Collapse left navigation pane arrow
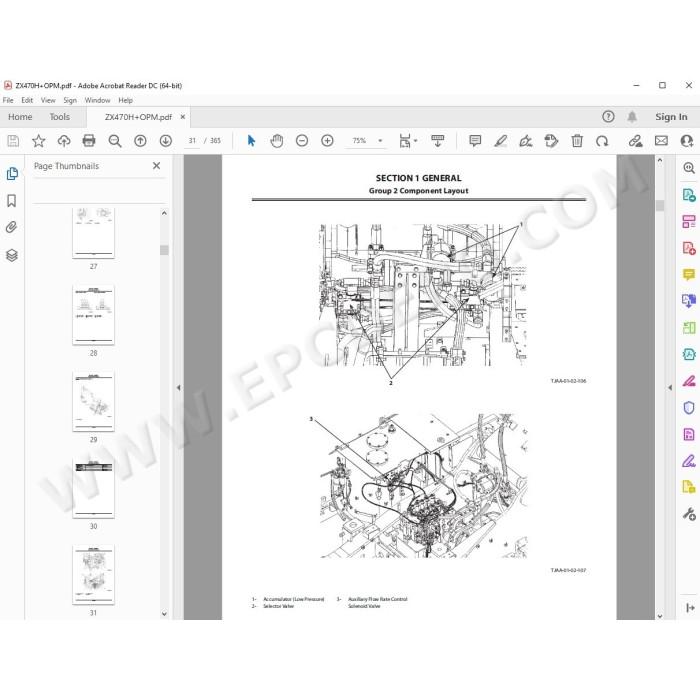 click(179, 388)
